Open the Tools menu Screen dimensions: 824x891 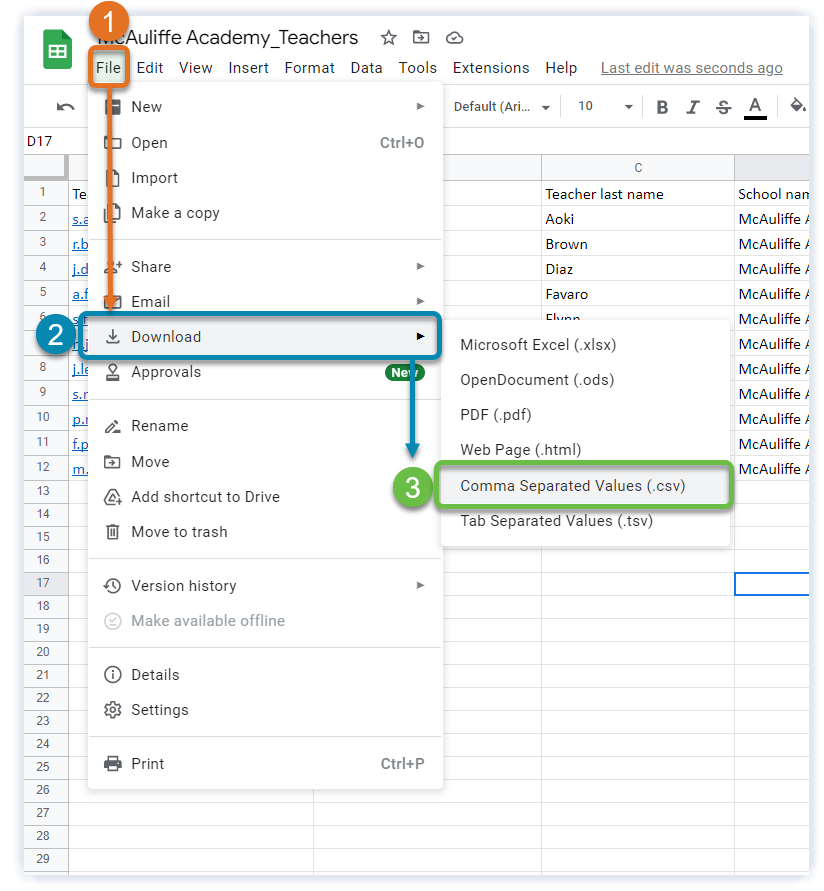(x=418, y=68)
